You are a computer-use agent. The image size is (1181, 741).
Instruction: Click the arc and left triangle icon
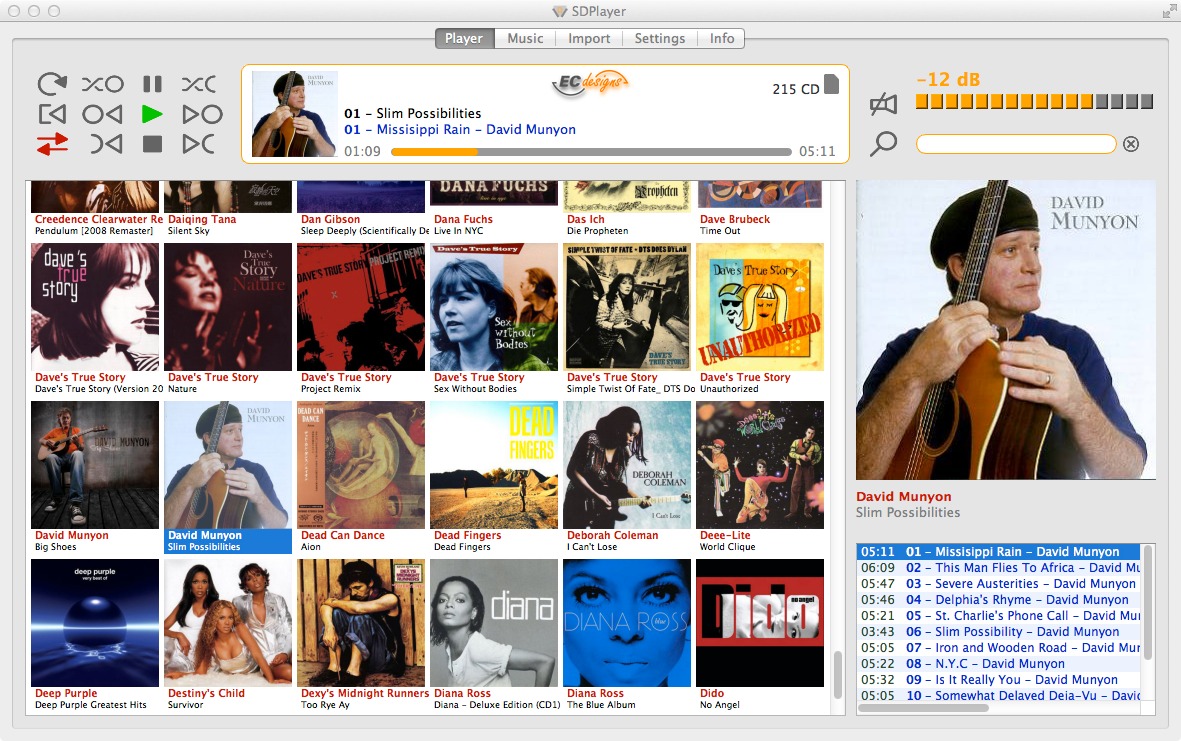[106, 144]
